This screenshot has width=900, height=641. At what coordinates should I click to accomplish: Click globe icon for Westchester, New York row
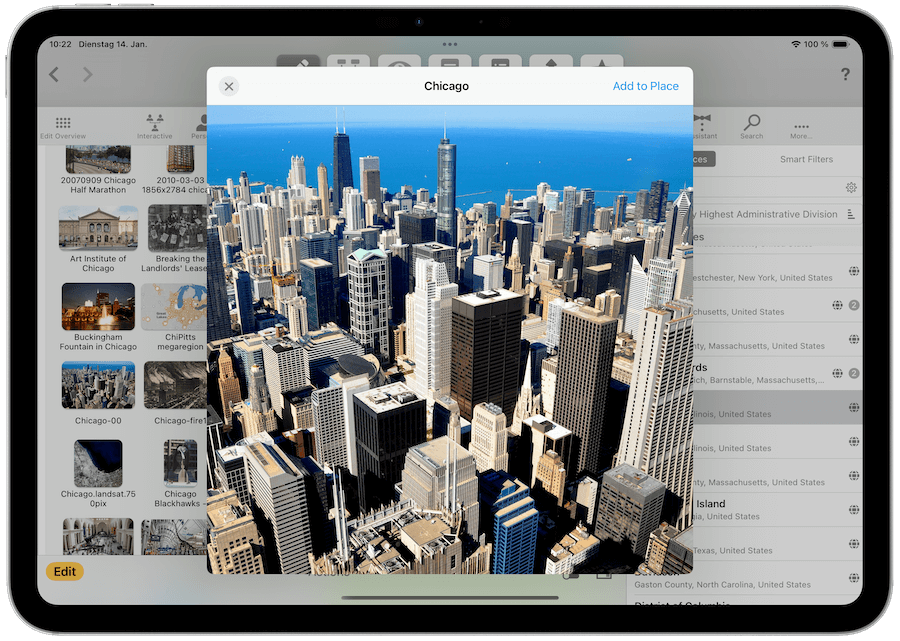click(x=854, y=271)
